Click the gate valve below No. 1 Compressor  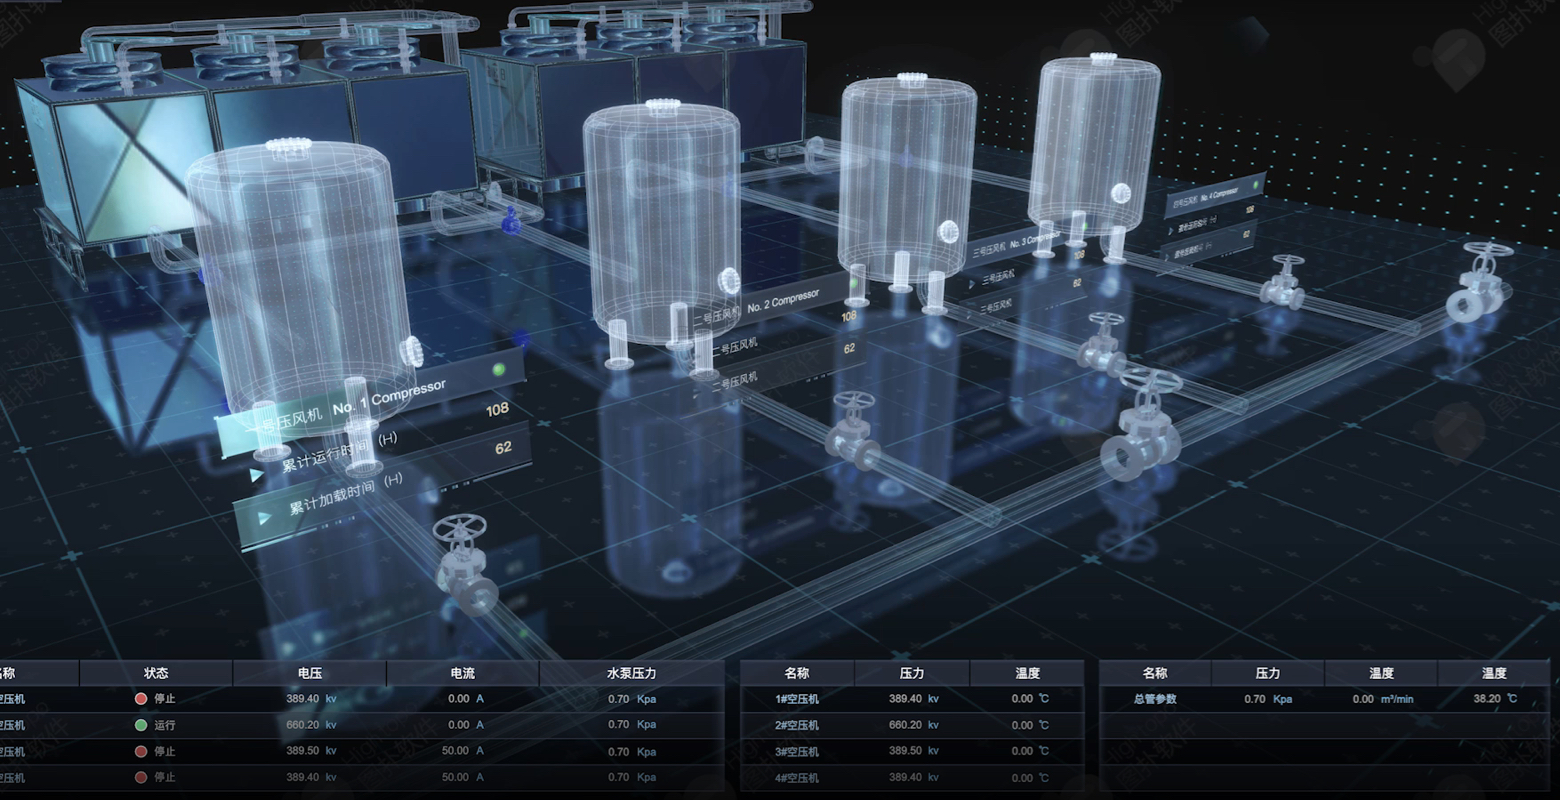(463, 565)
